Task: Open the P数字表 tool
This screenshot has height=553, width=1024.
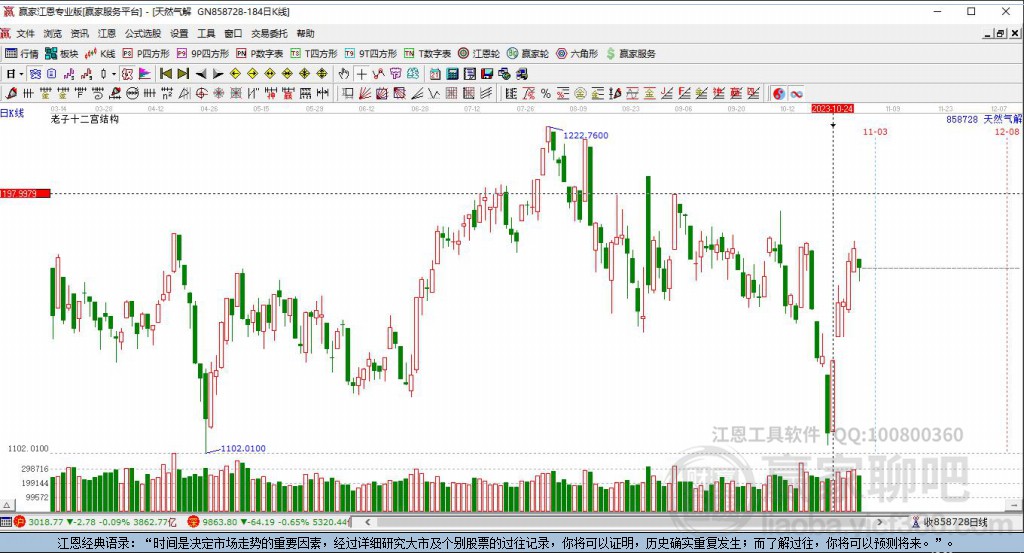Action: click(259, 54)
